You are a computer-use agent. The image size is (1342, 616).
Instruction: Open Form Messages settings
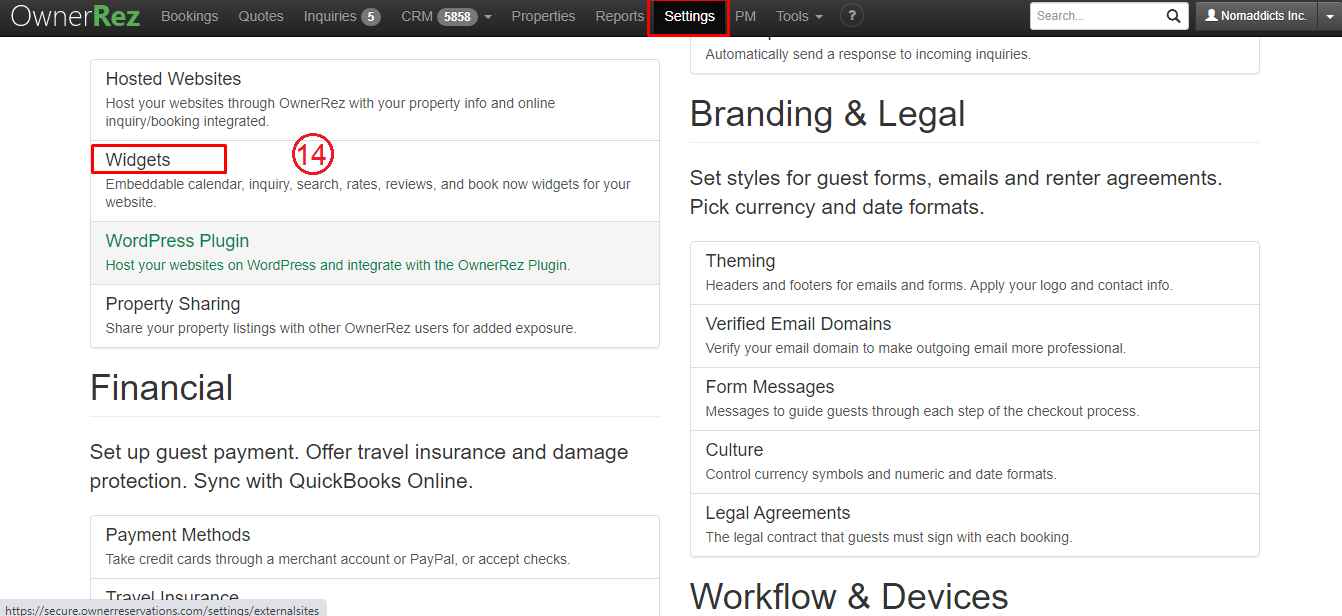975,399
